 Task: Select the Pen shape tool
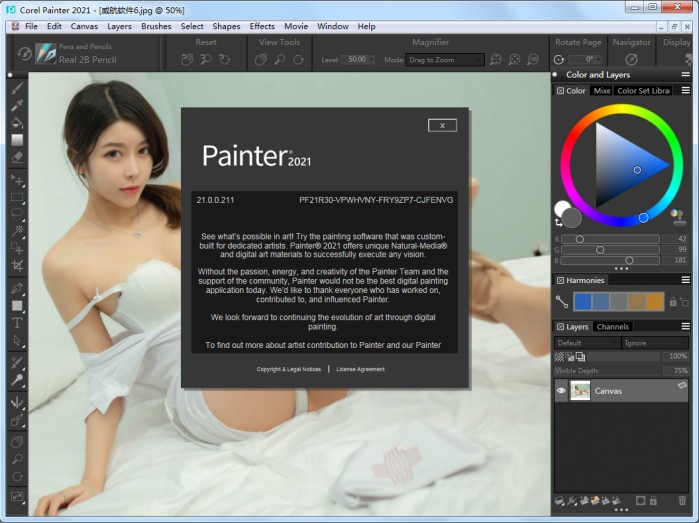tap(17, 288)
